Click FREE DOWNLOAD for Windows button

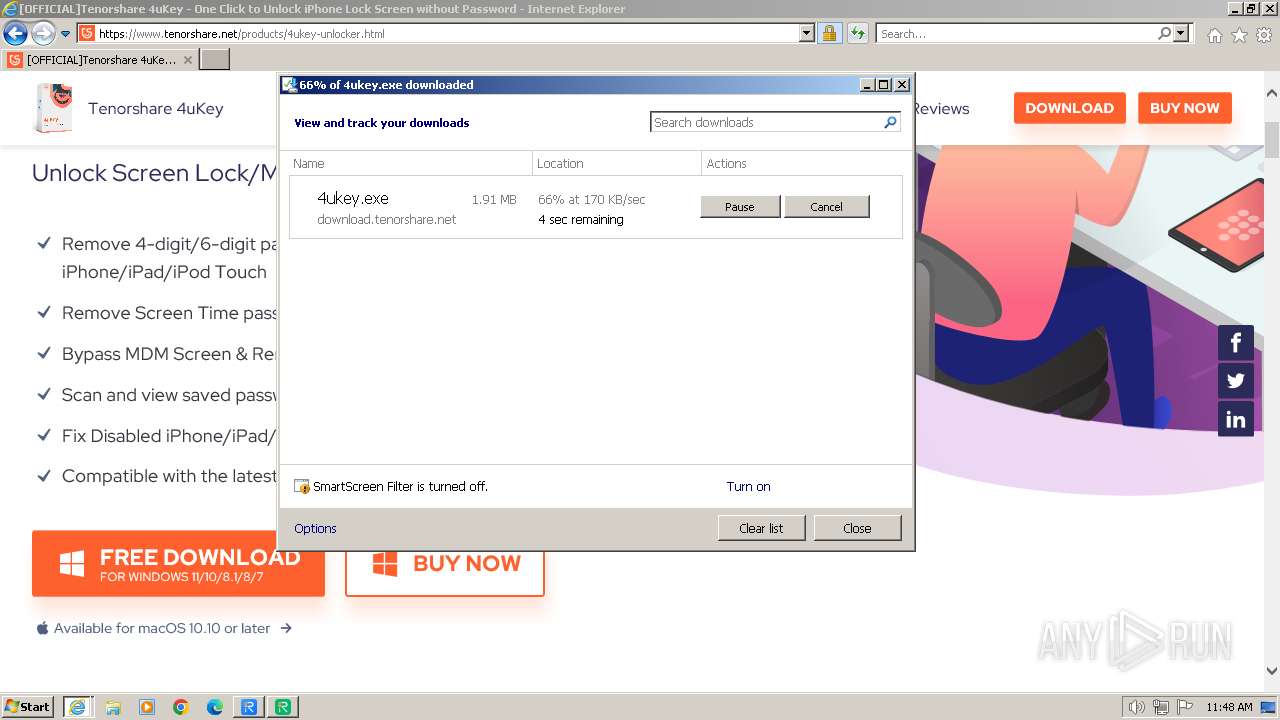pos(178,564)
